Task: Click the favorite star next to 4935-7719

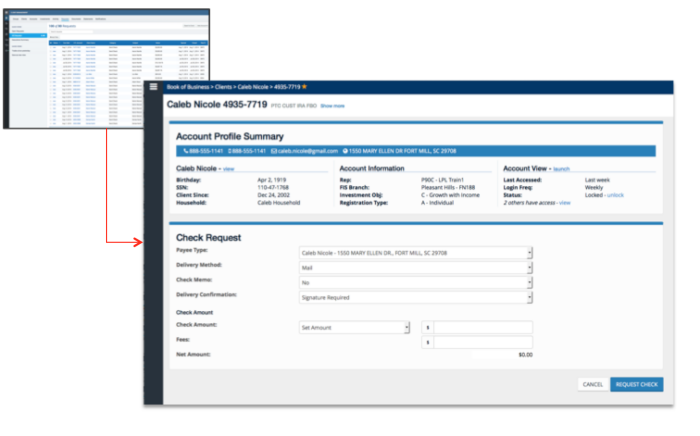Action: pyautogui.click(x=304, y=87)
